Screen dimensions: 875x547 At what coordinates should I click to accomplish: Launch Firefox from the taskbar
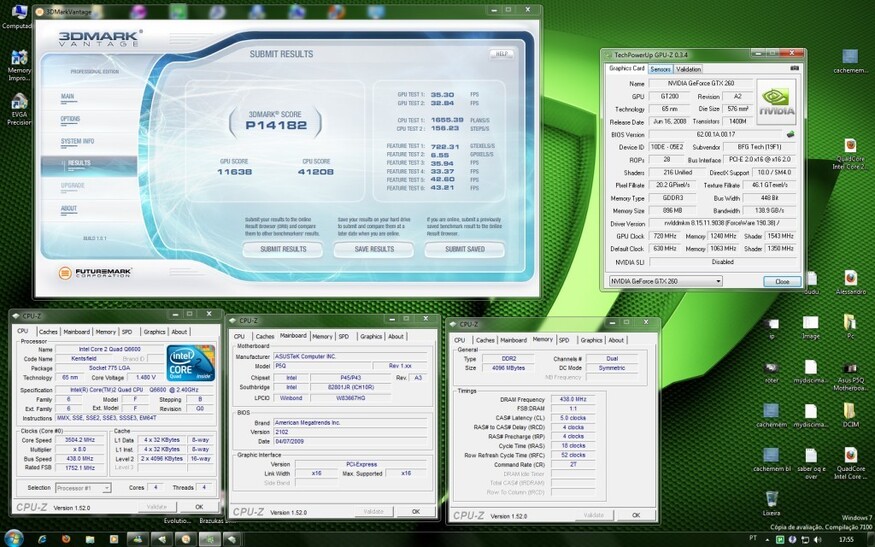point(66,539)
